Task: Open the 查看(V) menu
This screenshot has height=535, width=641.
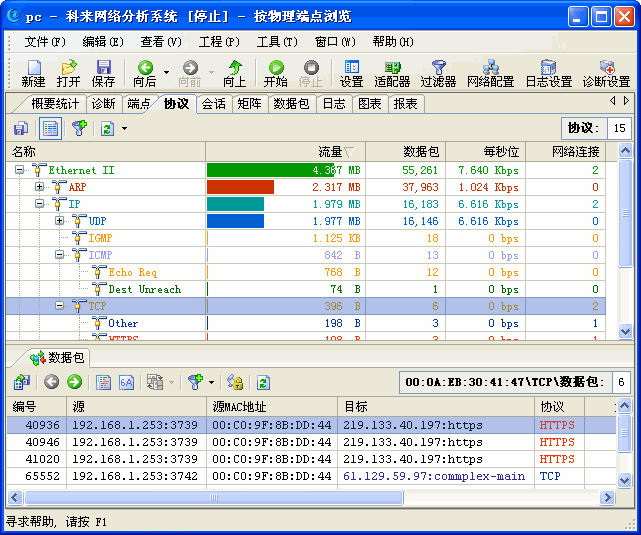Action: pos(161,42)
